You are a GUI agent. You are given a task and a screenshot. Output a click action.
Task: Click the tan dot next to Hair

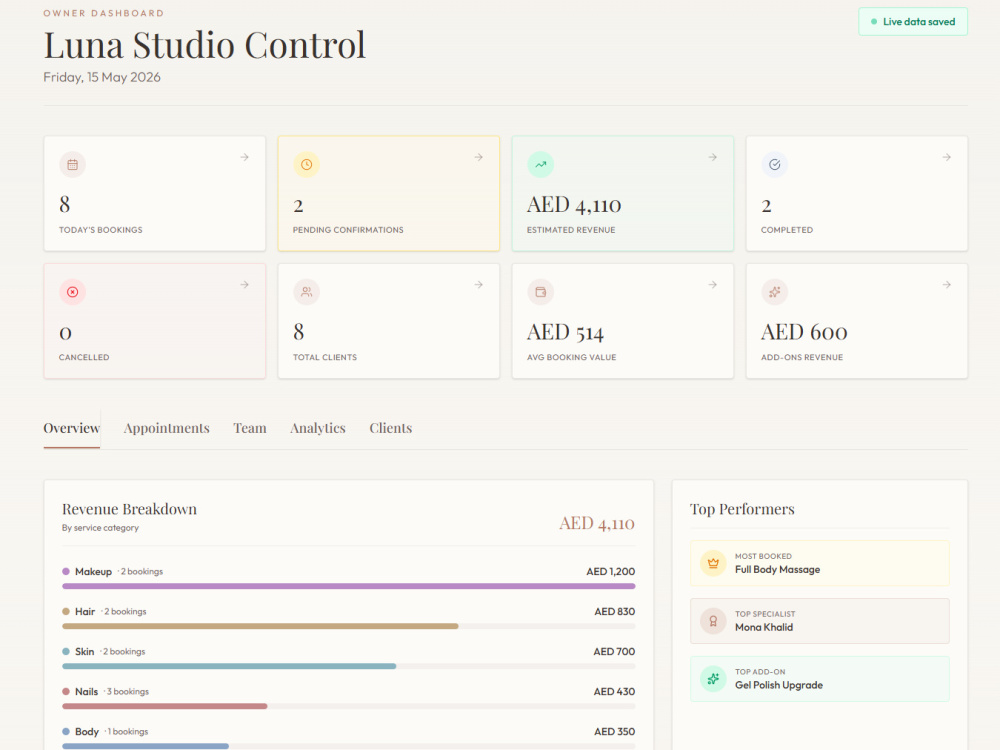pos(66,612)
